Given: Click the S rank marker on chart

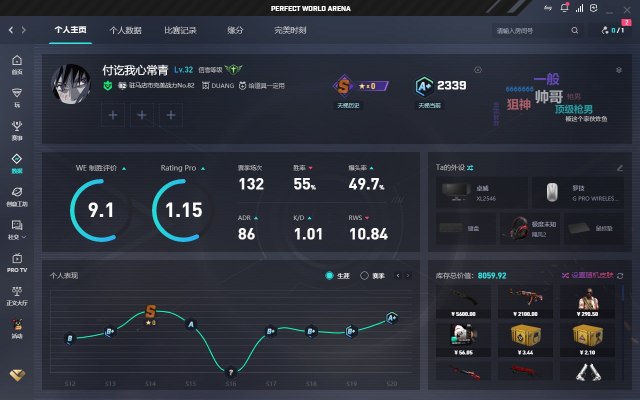Looking at the screenshot, I should 151,312.
